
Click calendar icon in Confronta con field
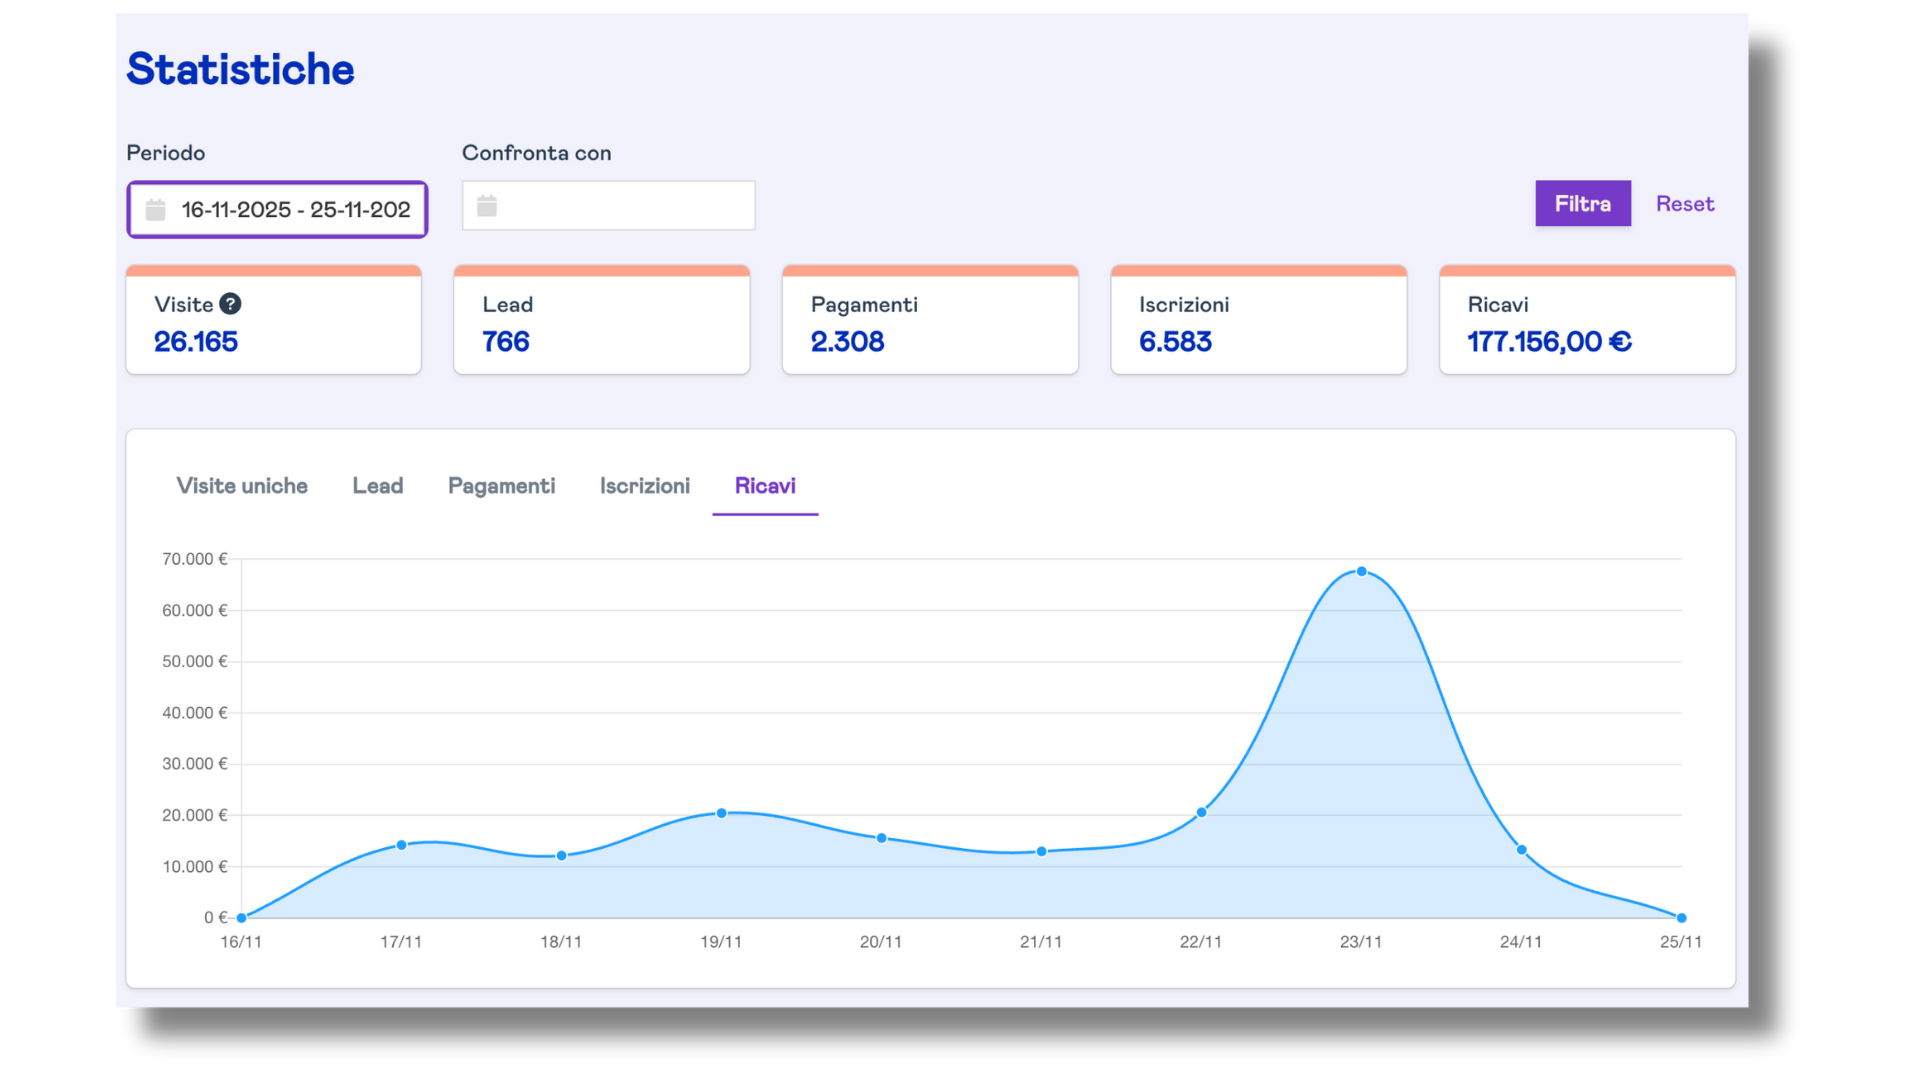[487, 206]
